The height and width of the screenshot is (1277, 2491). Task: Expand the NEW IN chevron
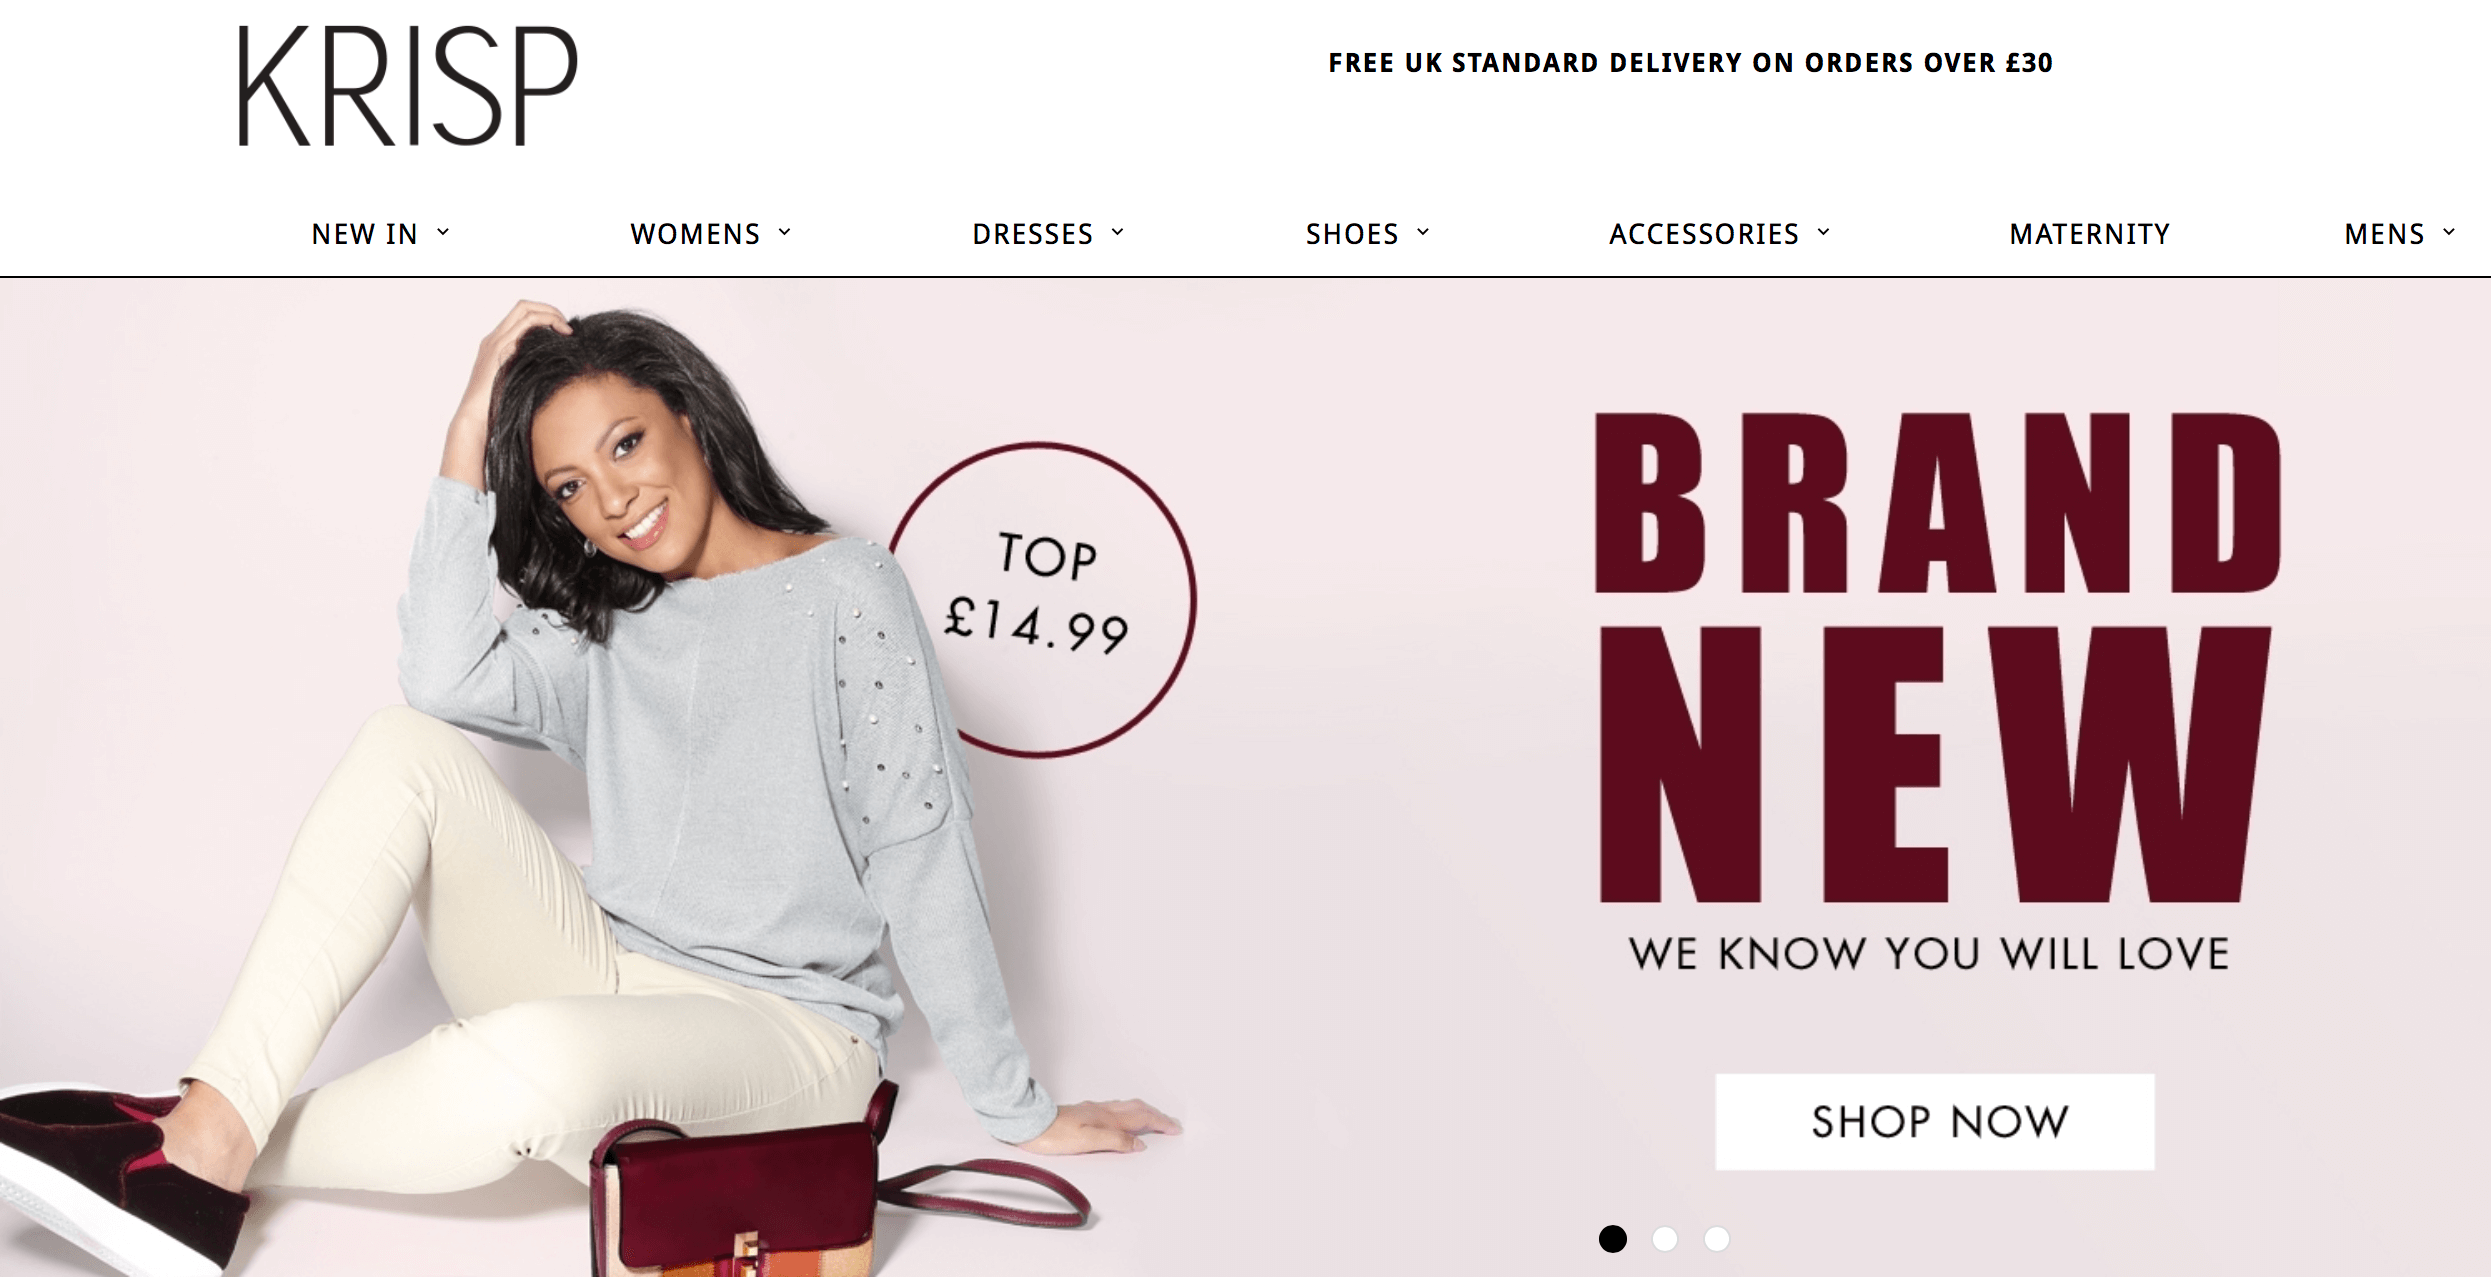[x=443, y=233]
